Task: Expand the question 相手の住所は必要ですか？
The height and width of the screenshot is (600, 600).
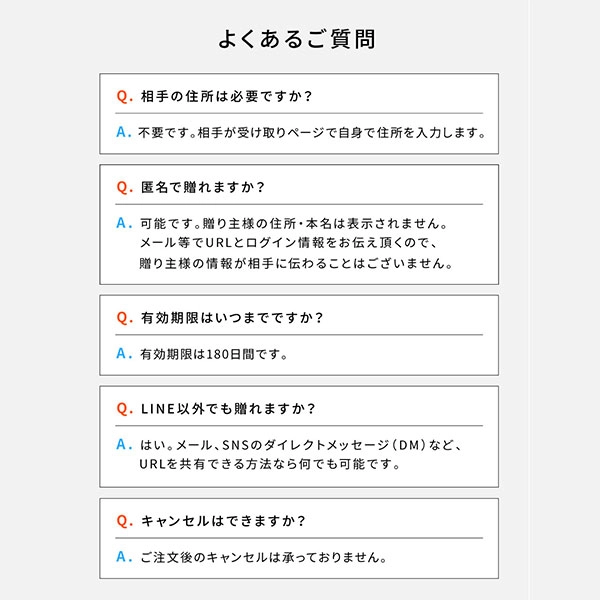Action: click(227, 96)
